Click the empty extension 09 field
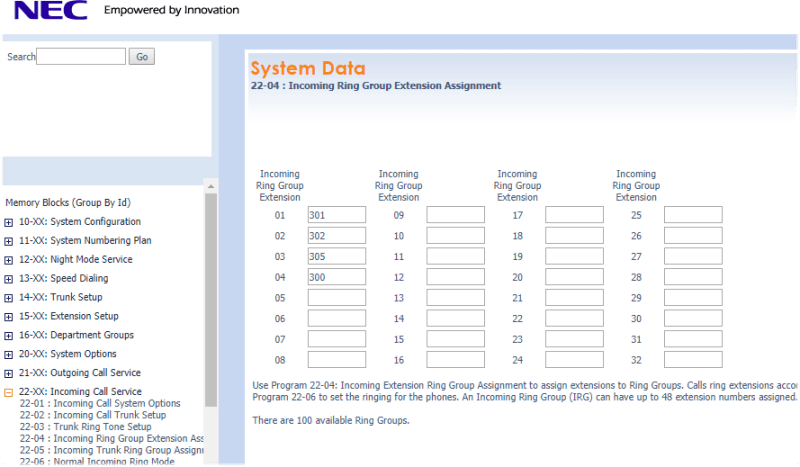This screenshot has height=467, width=800. coord(456,215)
